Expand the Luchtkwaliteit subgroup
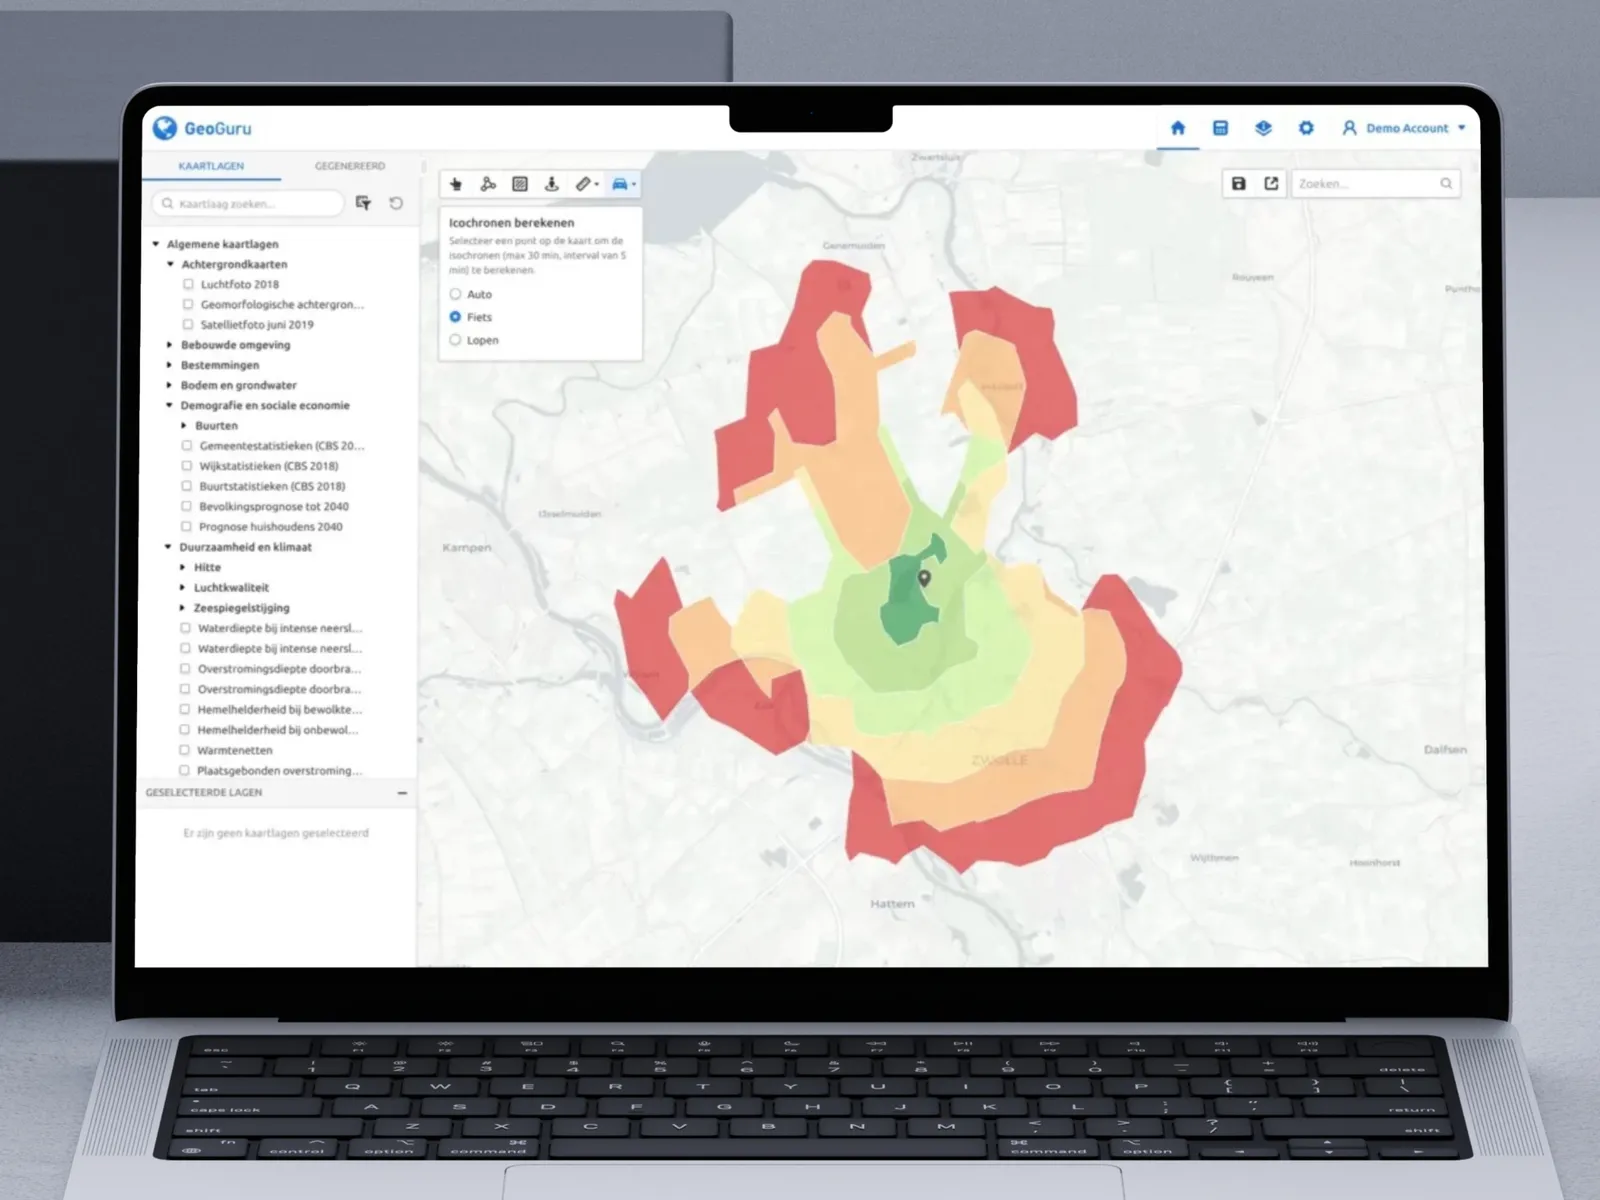Image resolution: width=1600 pixels, height=1200 pixels. pyautogui.click(x=183, y=587)
